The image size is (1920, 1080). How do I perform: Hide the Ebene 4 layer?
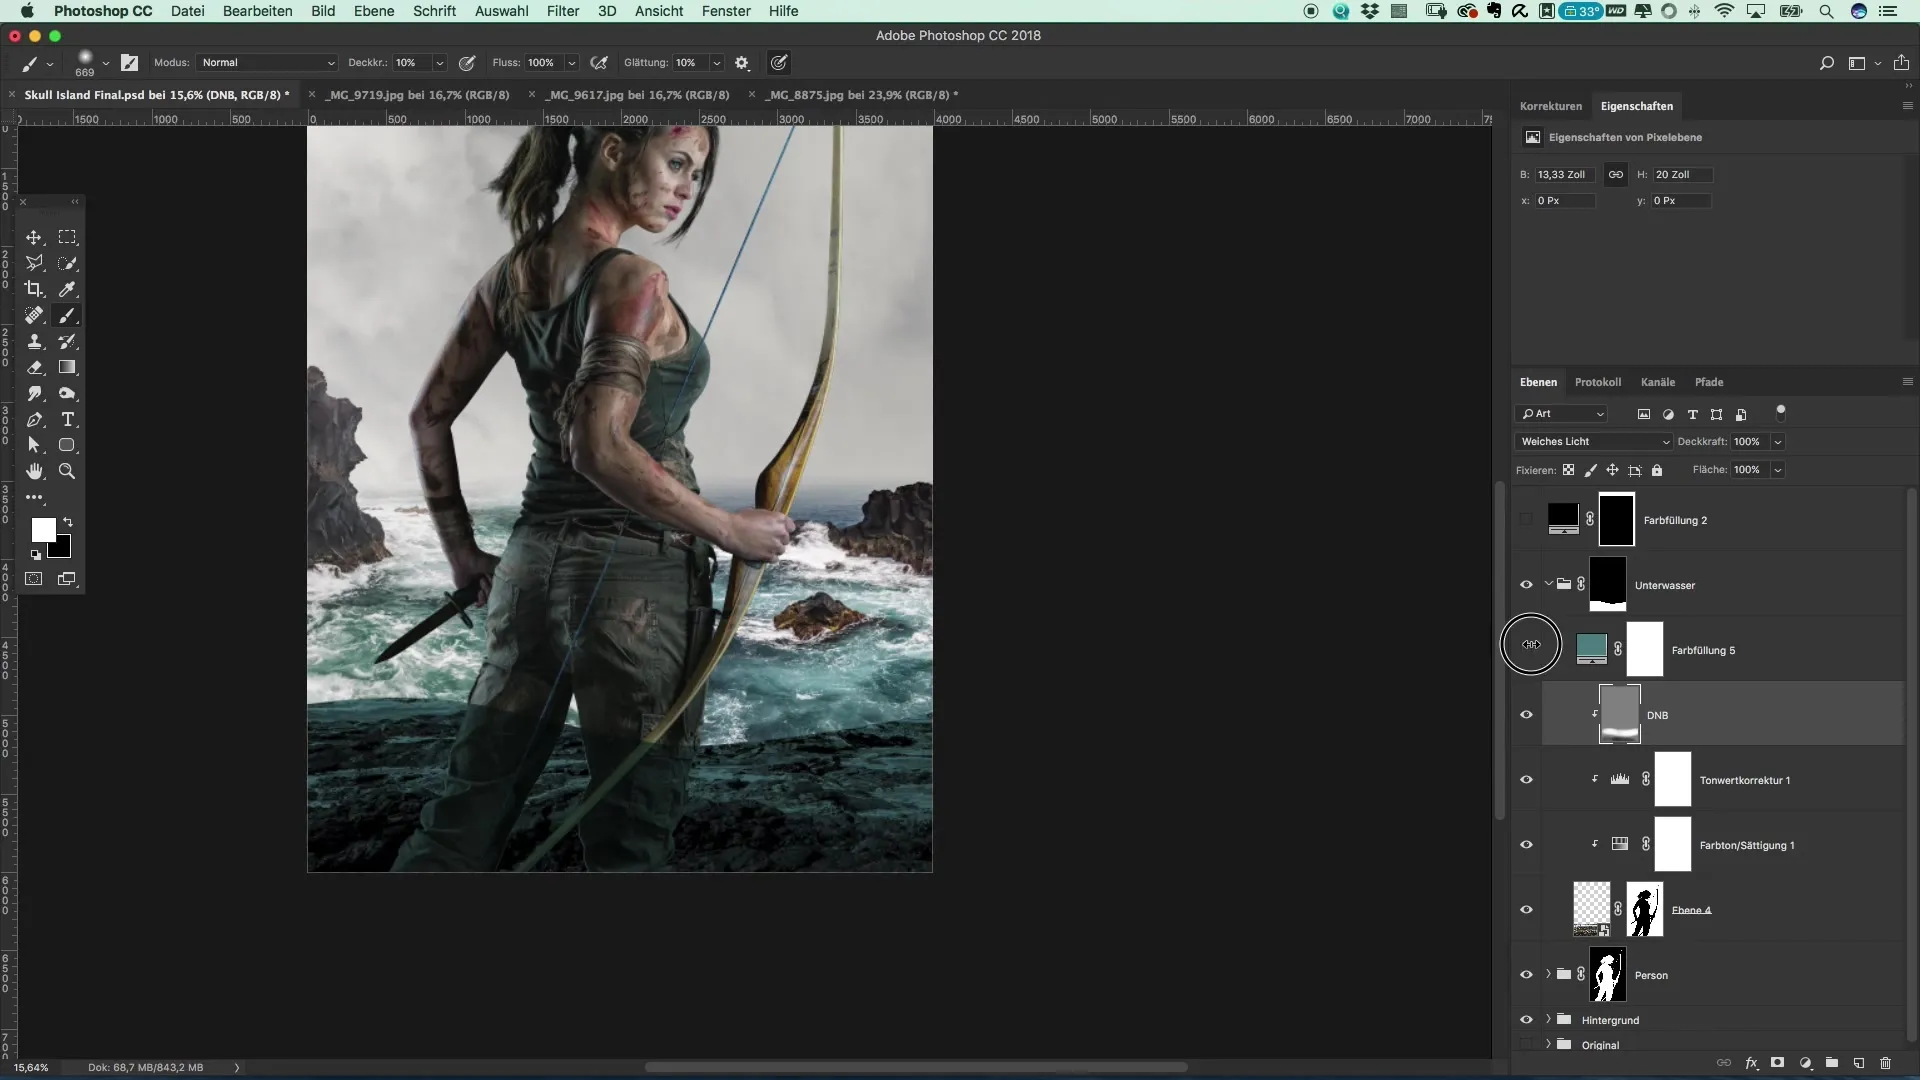1526,910
